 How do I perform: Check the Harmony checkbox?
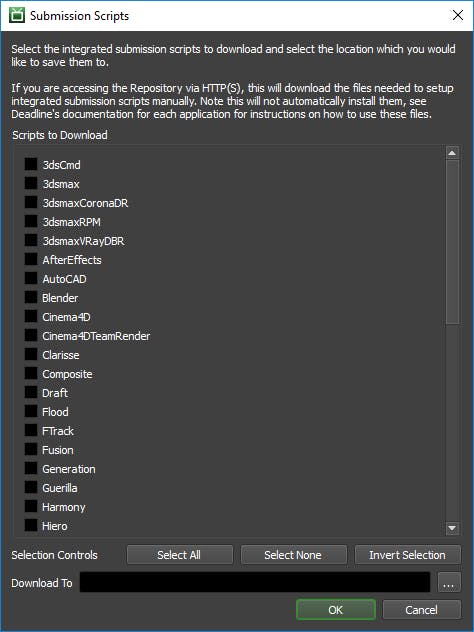pos(31,506)
